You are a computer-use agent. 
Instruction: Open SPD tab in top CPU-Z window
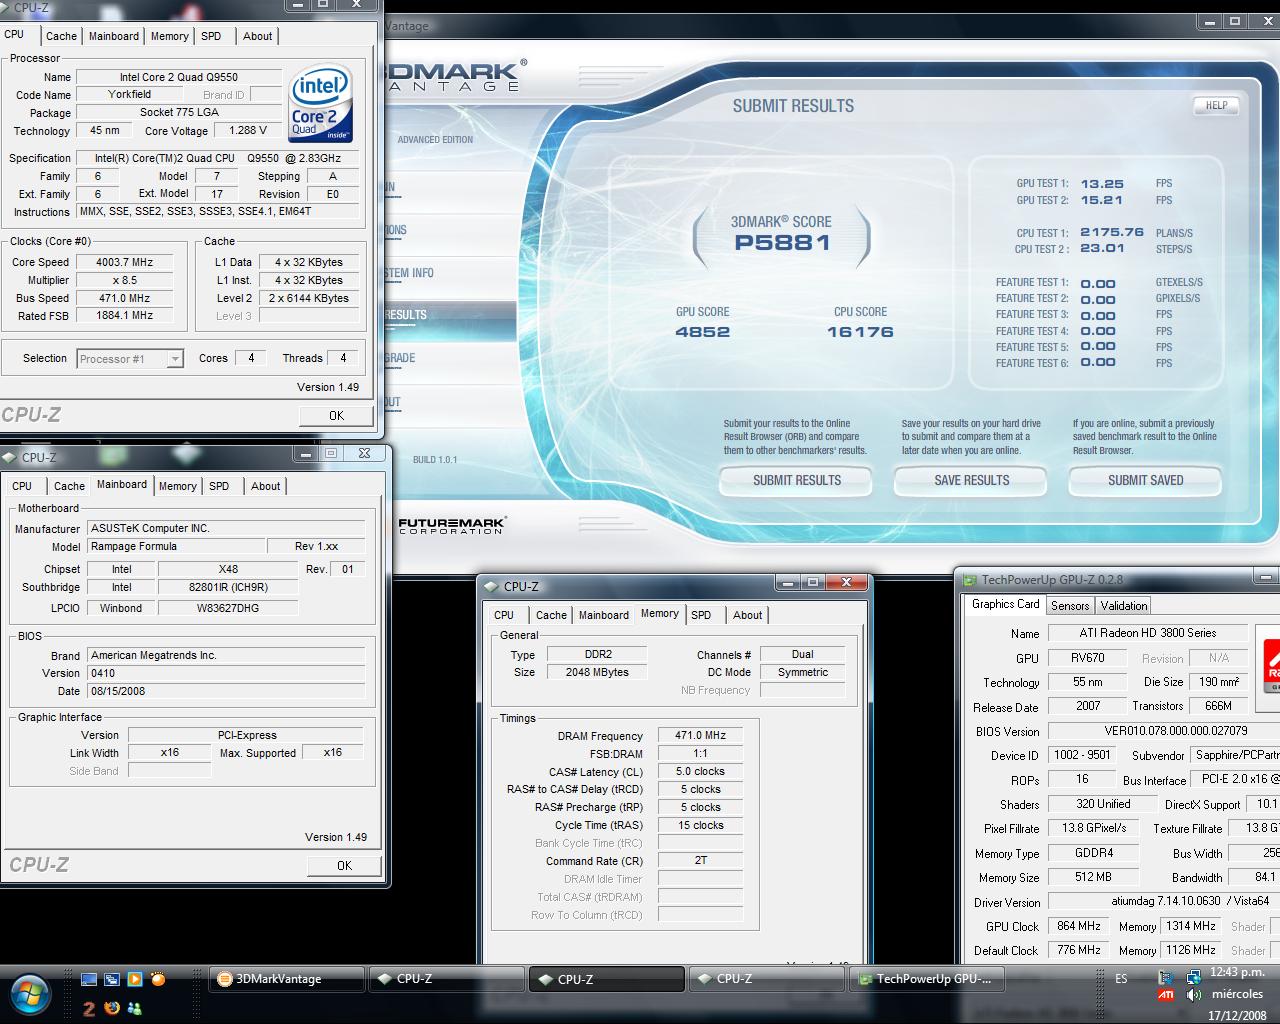coord(211,36)
